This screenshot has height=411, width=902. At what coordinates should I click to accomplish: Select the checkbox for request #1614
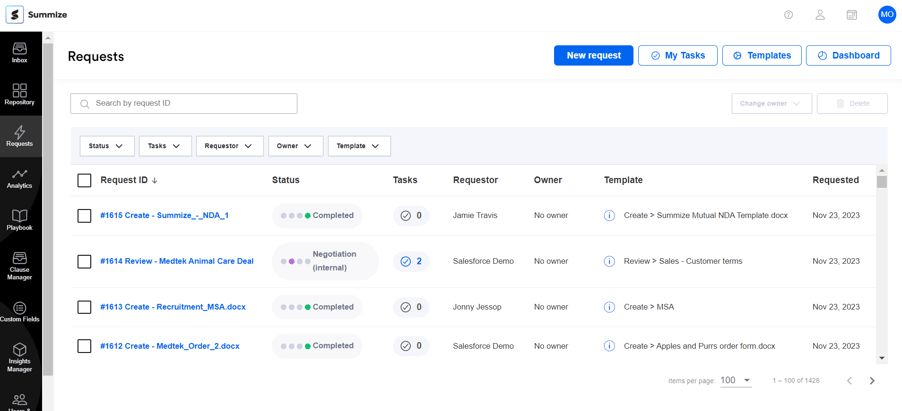(84, 261)
